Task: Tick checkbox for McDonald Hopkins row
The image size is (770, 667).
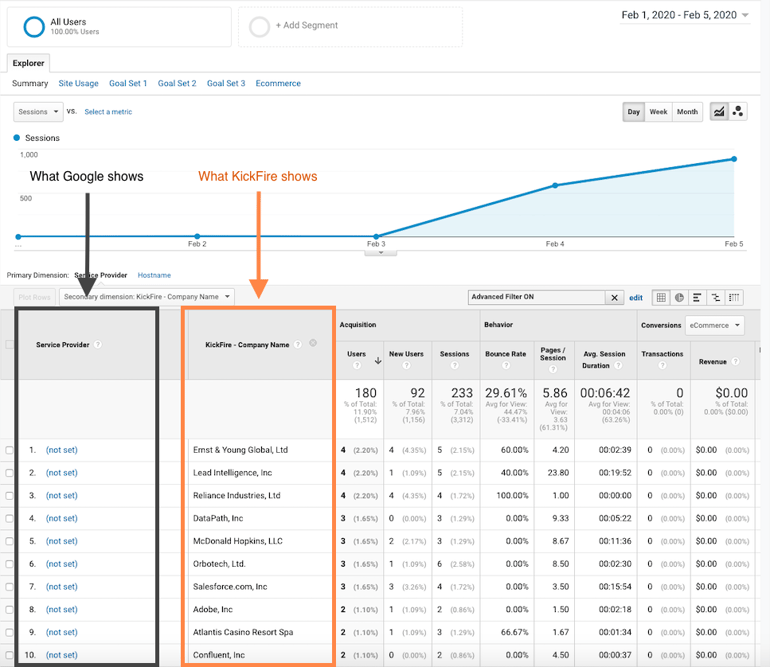Action: tap(9, 541)
